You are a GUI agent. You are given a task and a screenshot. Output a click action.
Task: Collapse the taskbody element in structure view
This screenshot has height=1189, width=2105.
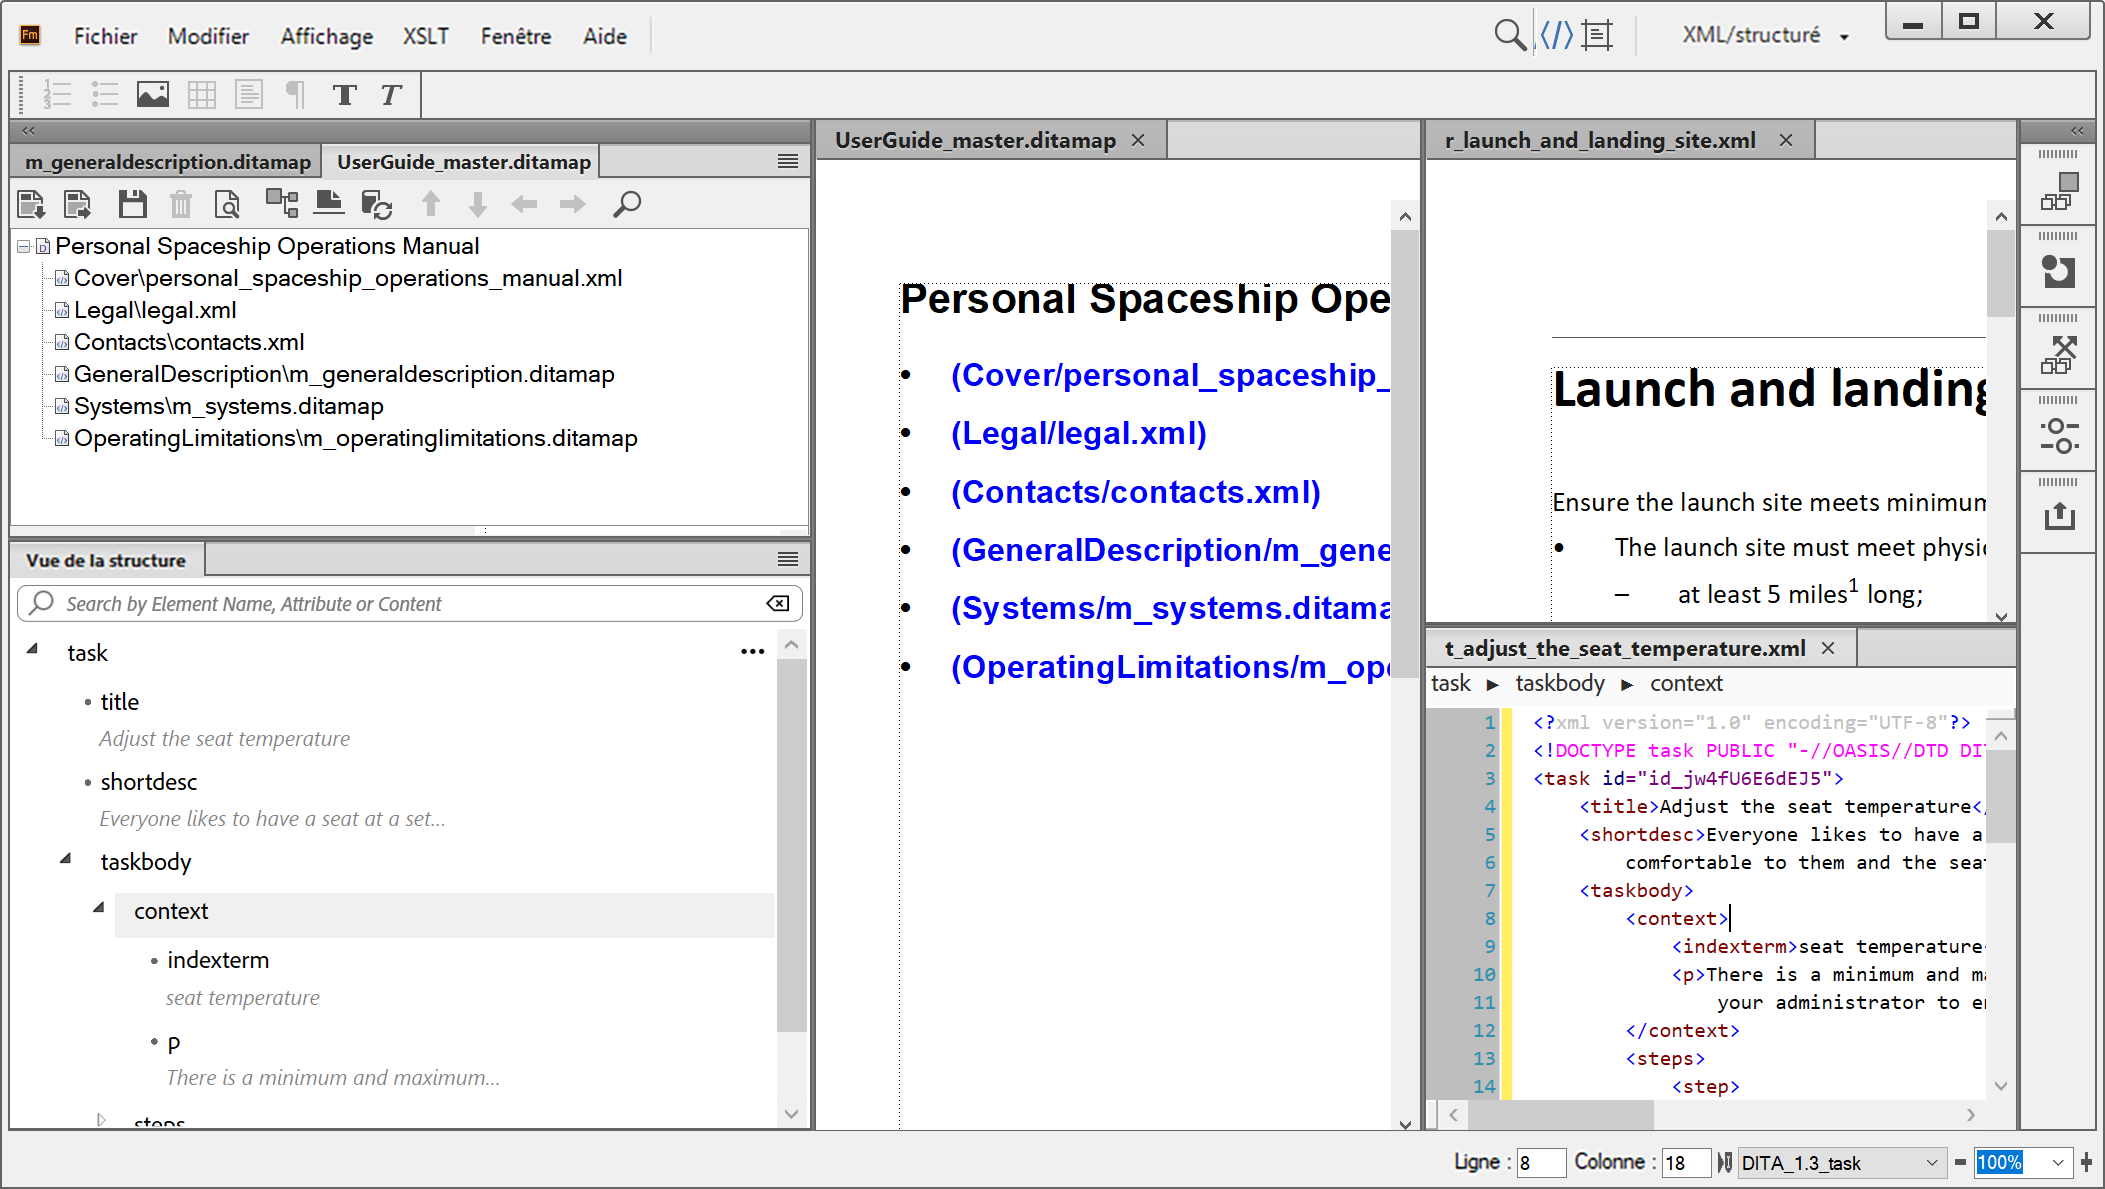[x=66, y=859]
